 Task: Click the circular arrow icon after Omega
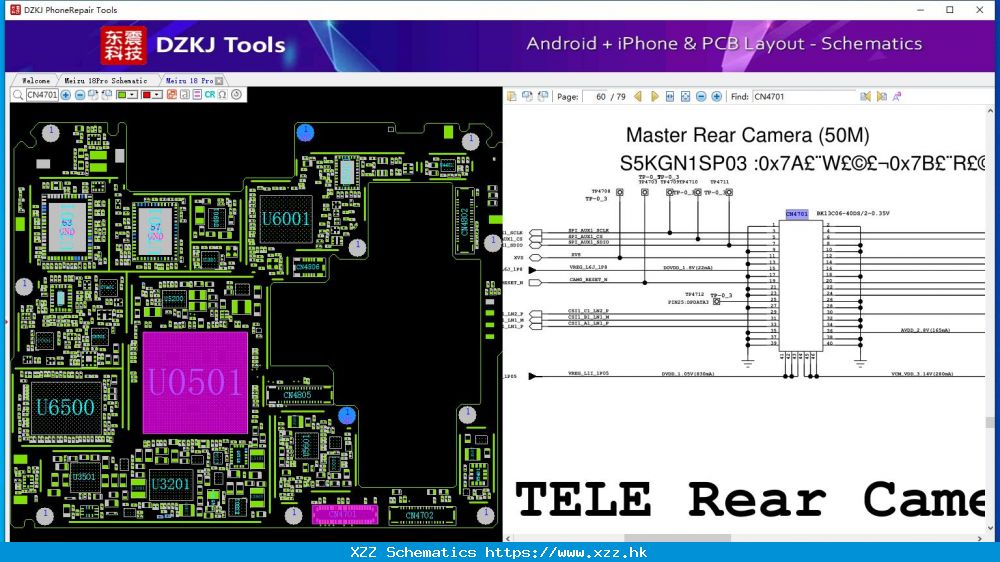237,95
